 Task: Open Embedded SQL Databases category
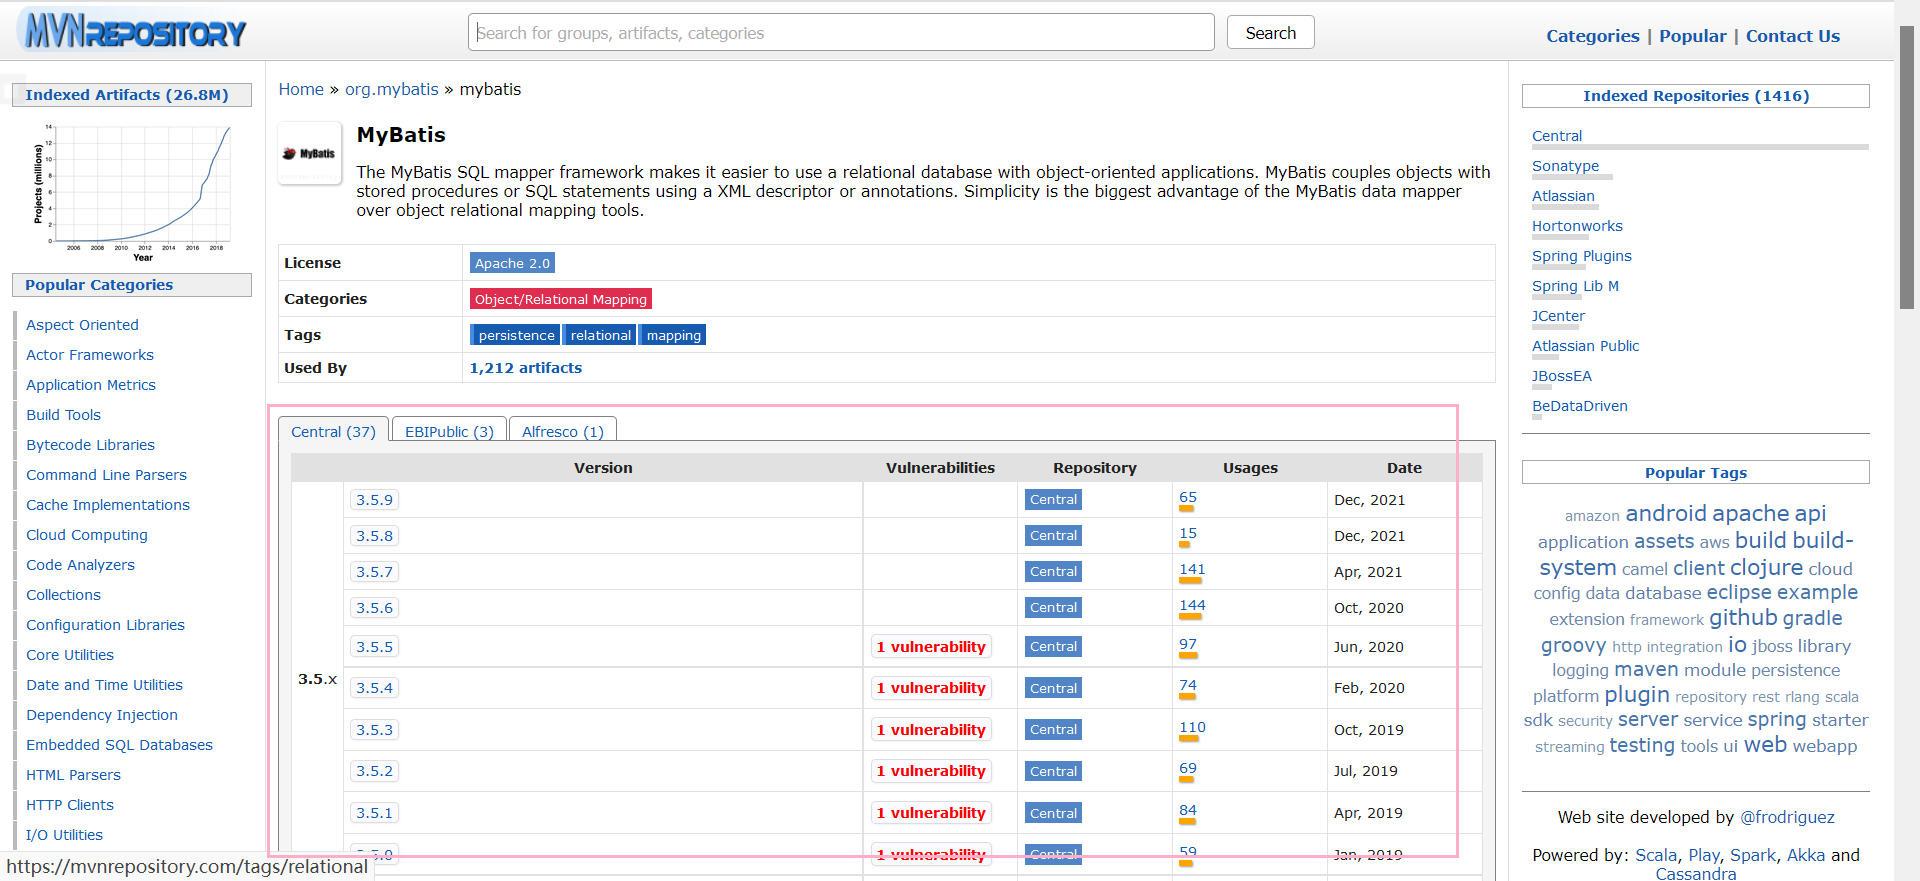[119, 745]
